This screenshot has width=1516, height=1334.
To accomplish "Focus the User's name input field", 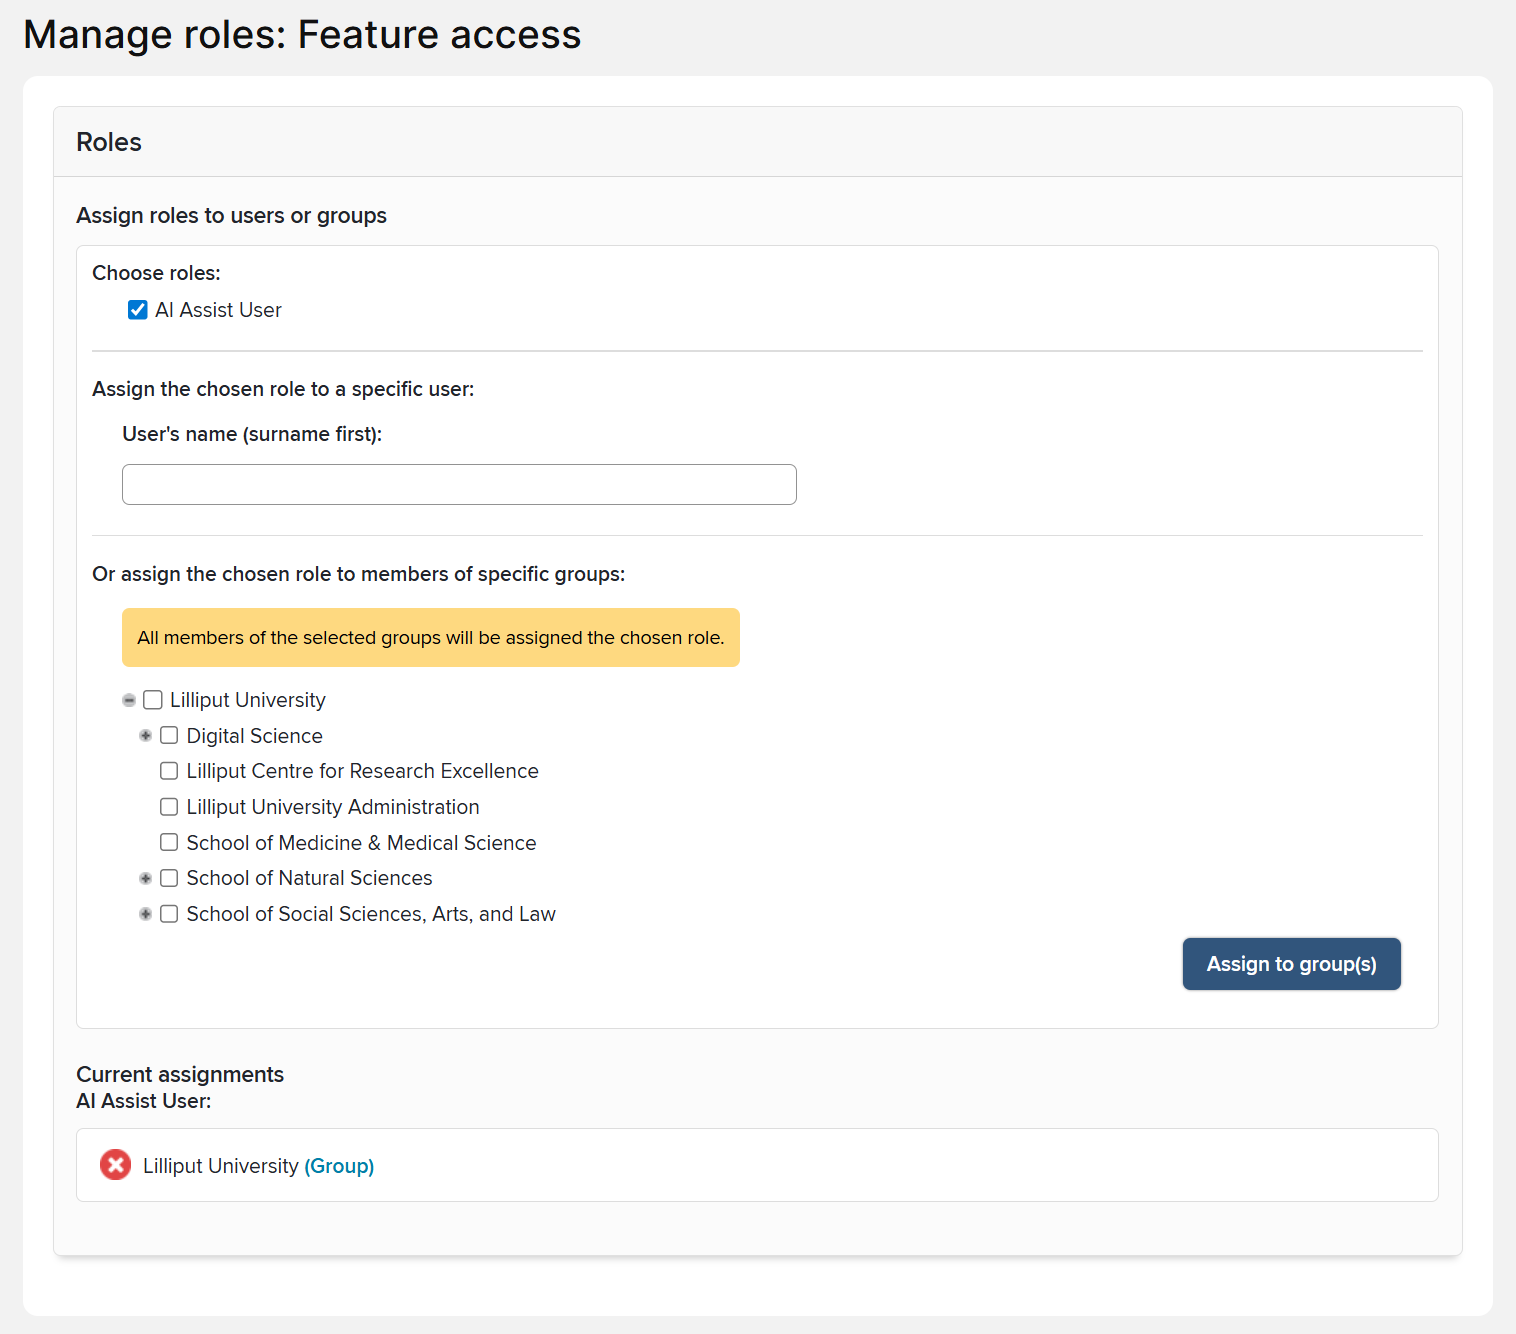I will click(459, 485).
